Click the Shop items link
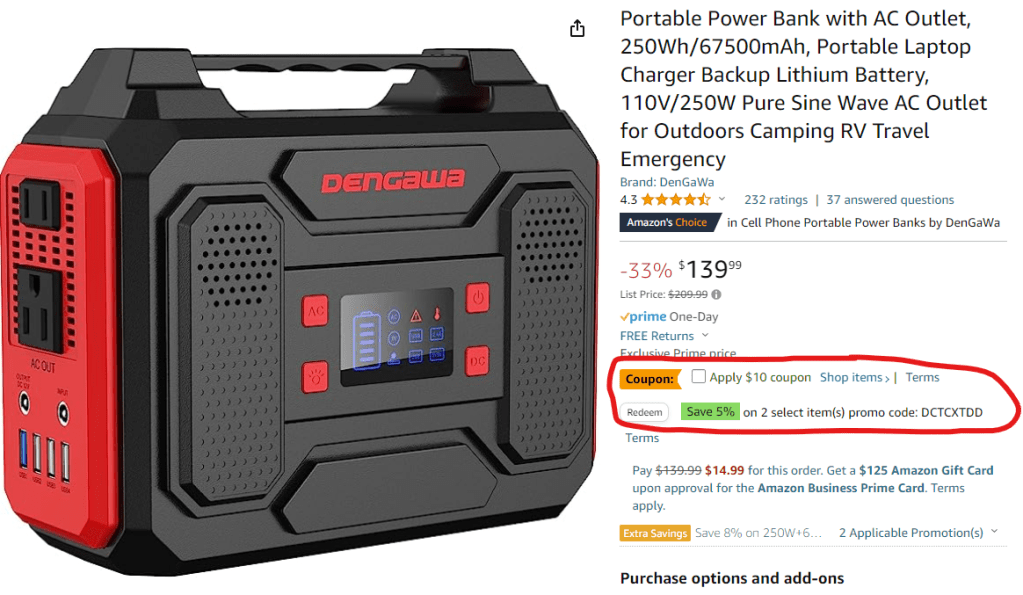1023x595 pixels. [x=854, y=377]
